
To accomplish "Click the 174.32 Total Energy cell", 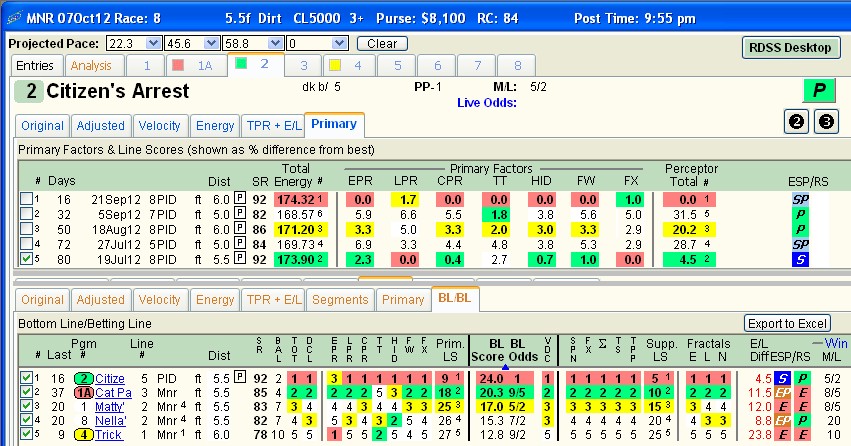I will click(301, 199).
